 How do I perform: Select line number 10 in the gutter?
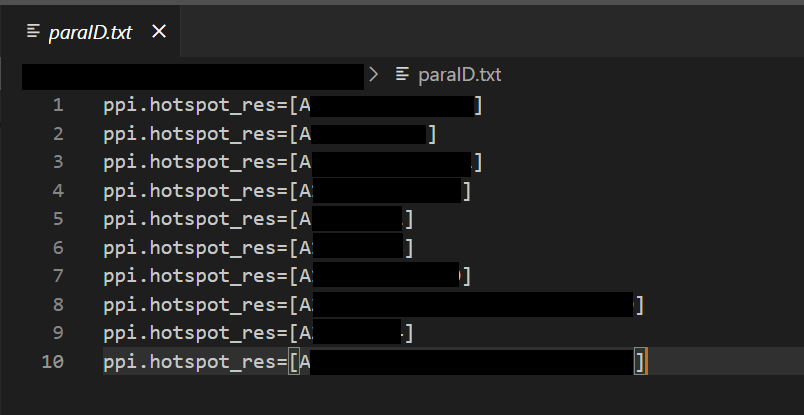(x=52, y=361)
